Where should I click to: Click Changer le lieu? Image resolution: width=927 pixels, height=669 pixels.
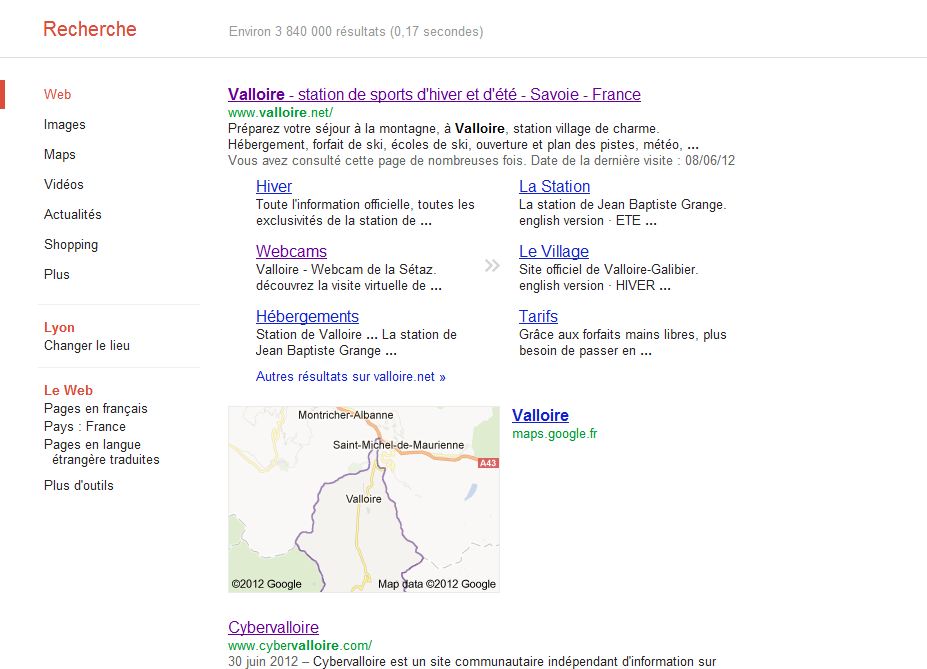click(x=87, y=346)
